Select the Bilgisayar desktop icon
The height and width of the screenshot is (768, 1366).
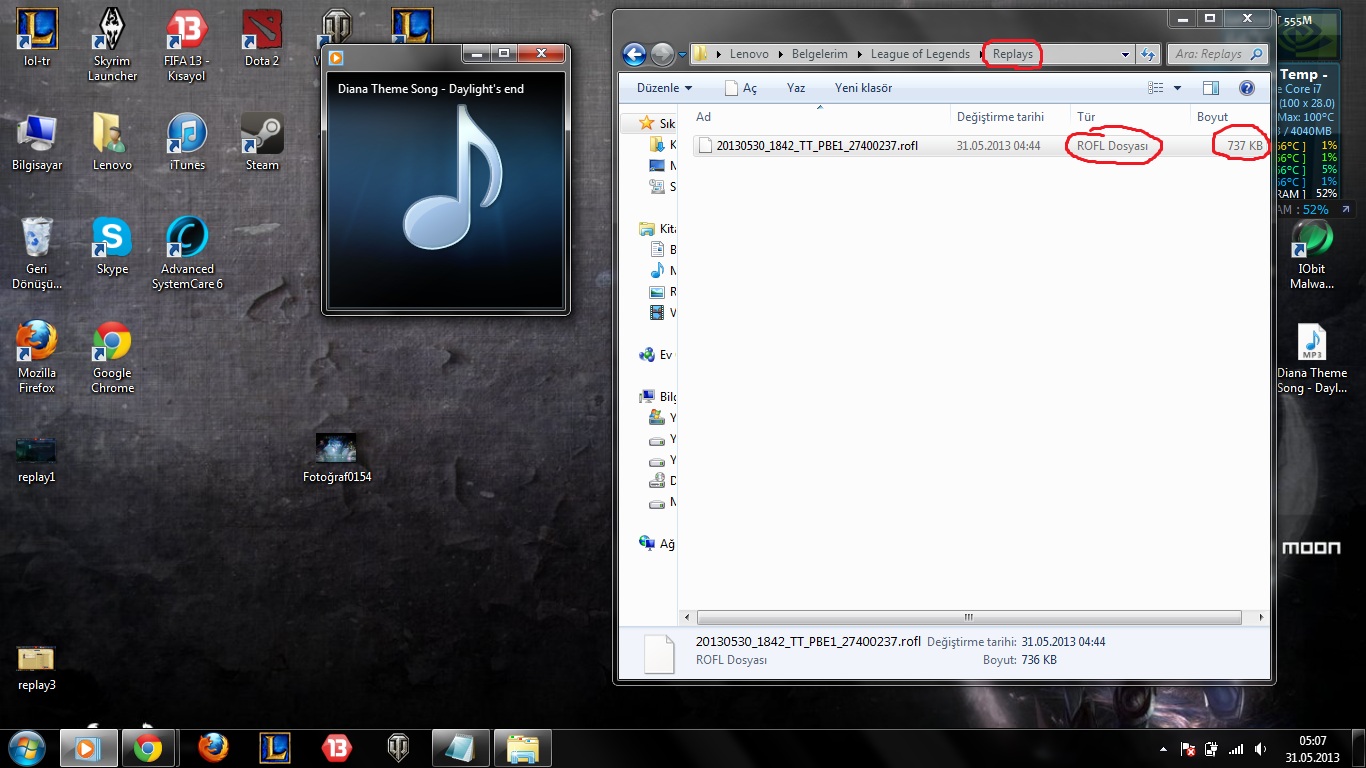click(37, 143)
